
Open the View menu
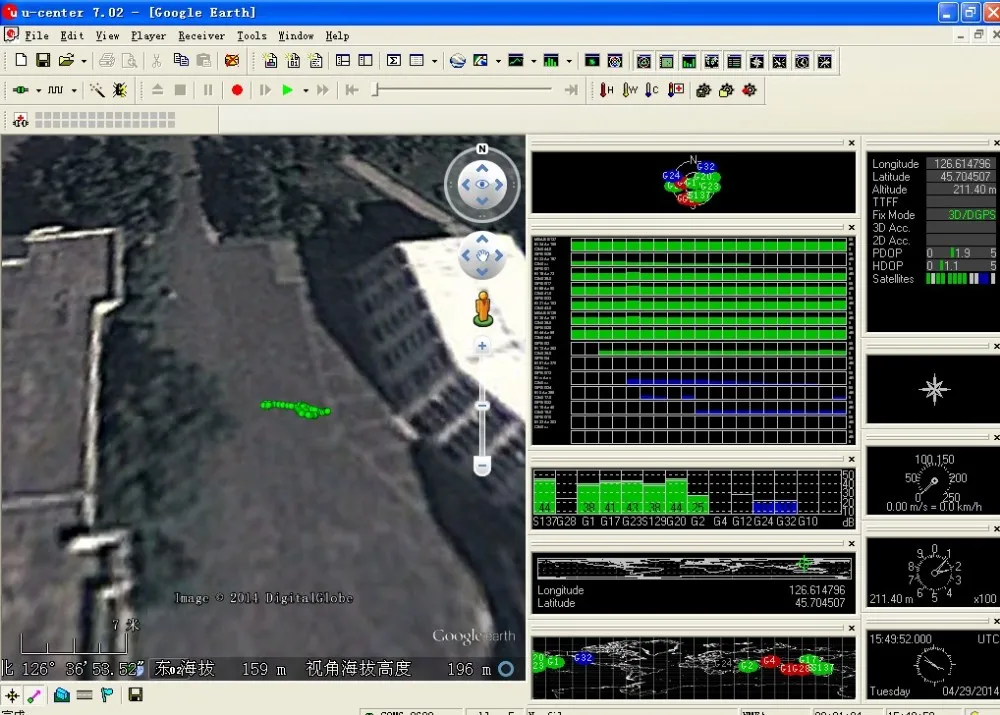click(x=108, y=36)
